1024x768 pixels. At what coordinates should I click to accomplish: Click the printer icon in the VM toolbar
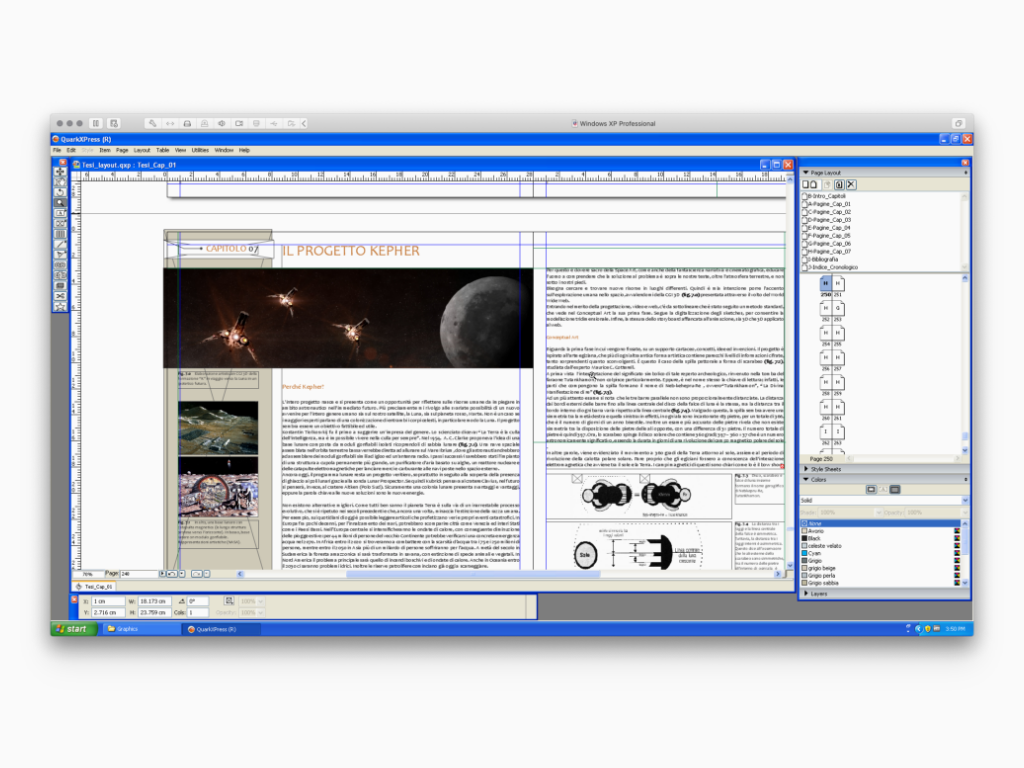pyautogui.click(x=187, y=123)
